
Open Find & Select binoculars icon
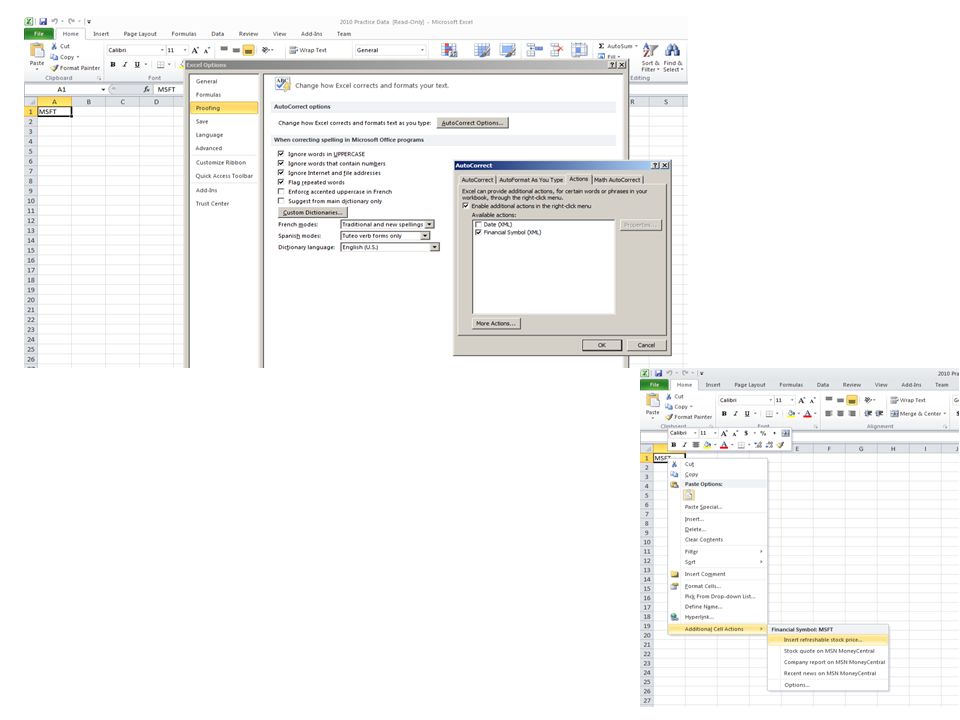click(672, 57)
